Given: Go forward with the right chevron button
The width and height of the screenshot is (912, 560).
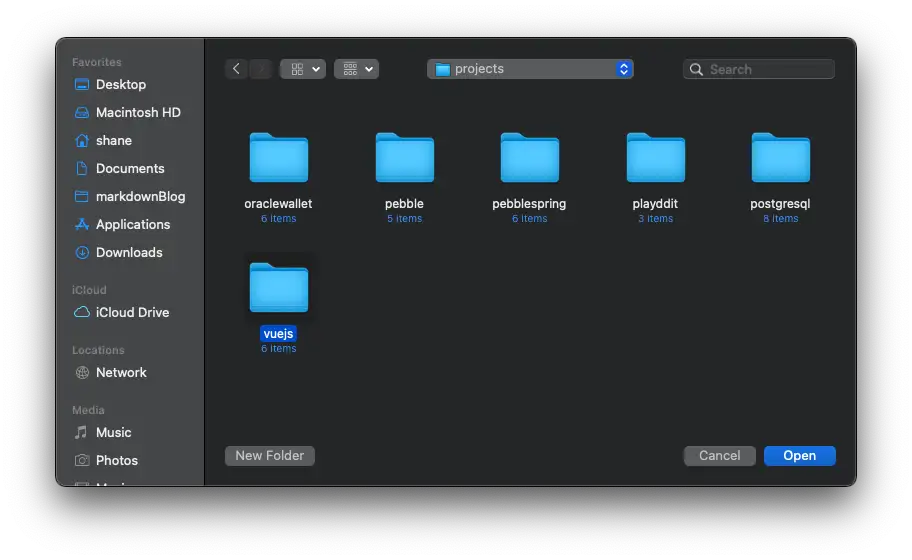Looking at the screenshot, I should coord(261,69).
